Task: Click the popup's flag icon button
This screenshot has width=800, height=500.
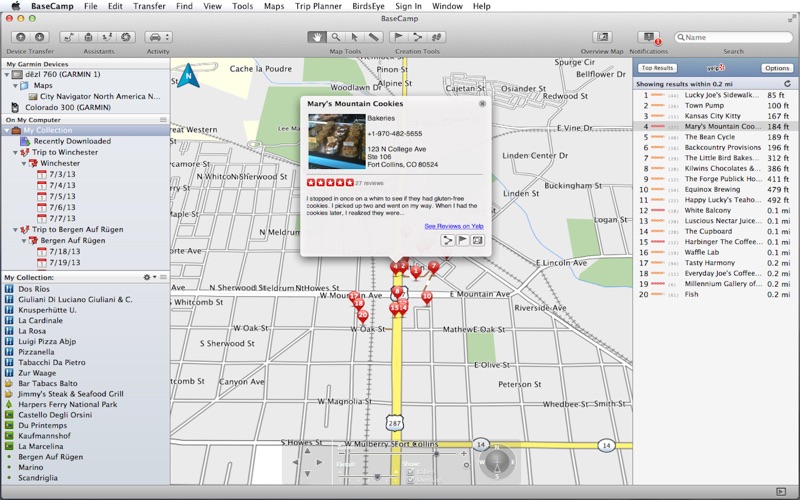Action: 463,240
